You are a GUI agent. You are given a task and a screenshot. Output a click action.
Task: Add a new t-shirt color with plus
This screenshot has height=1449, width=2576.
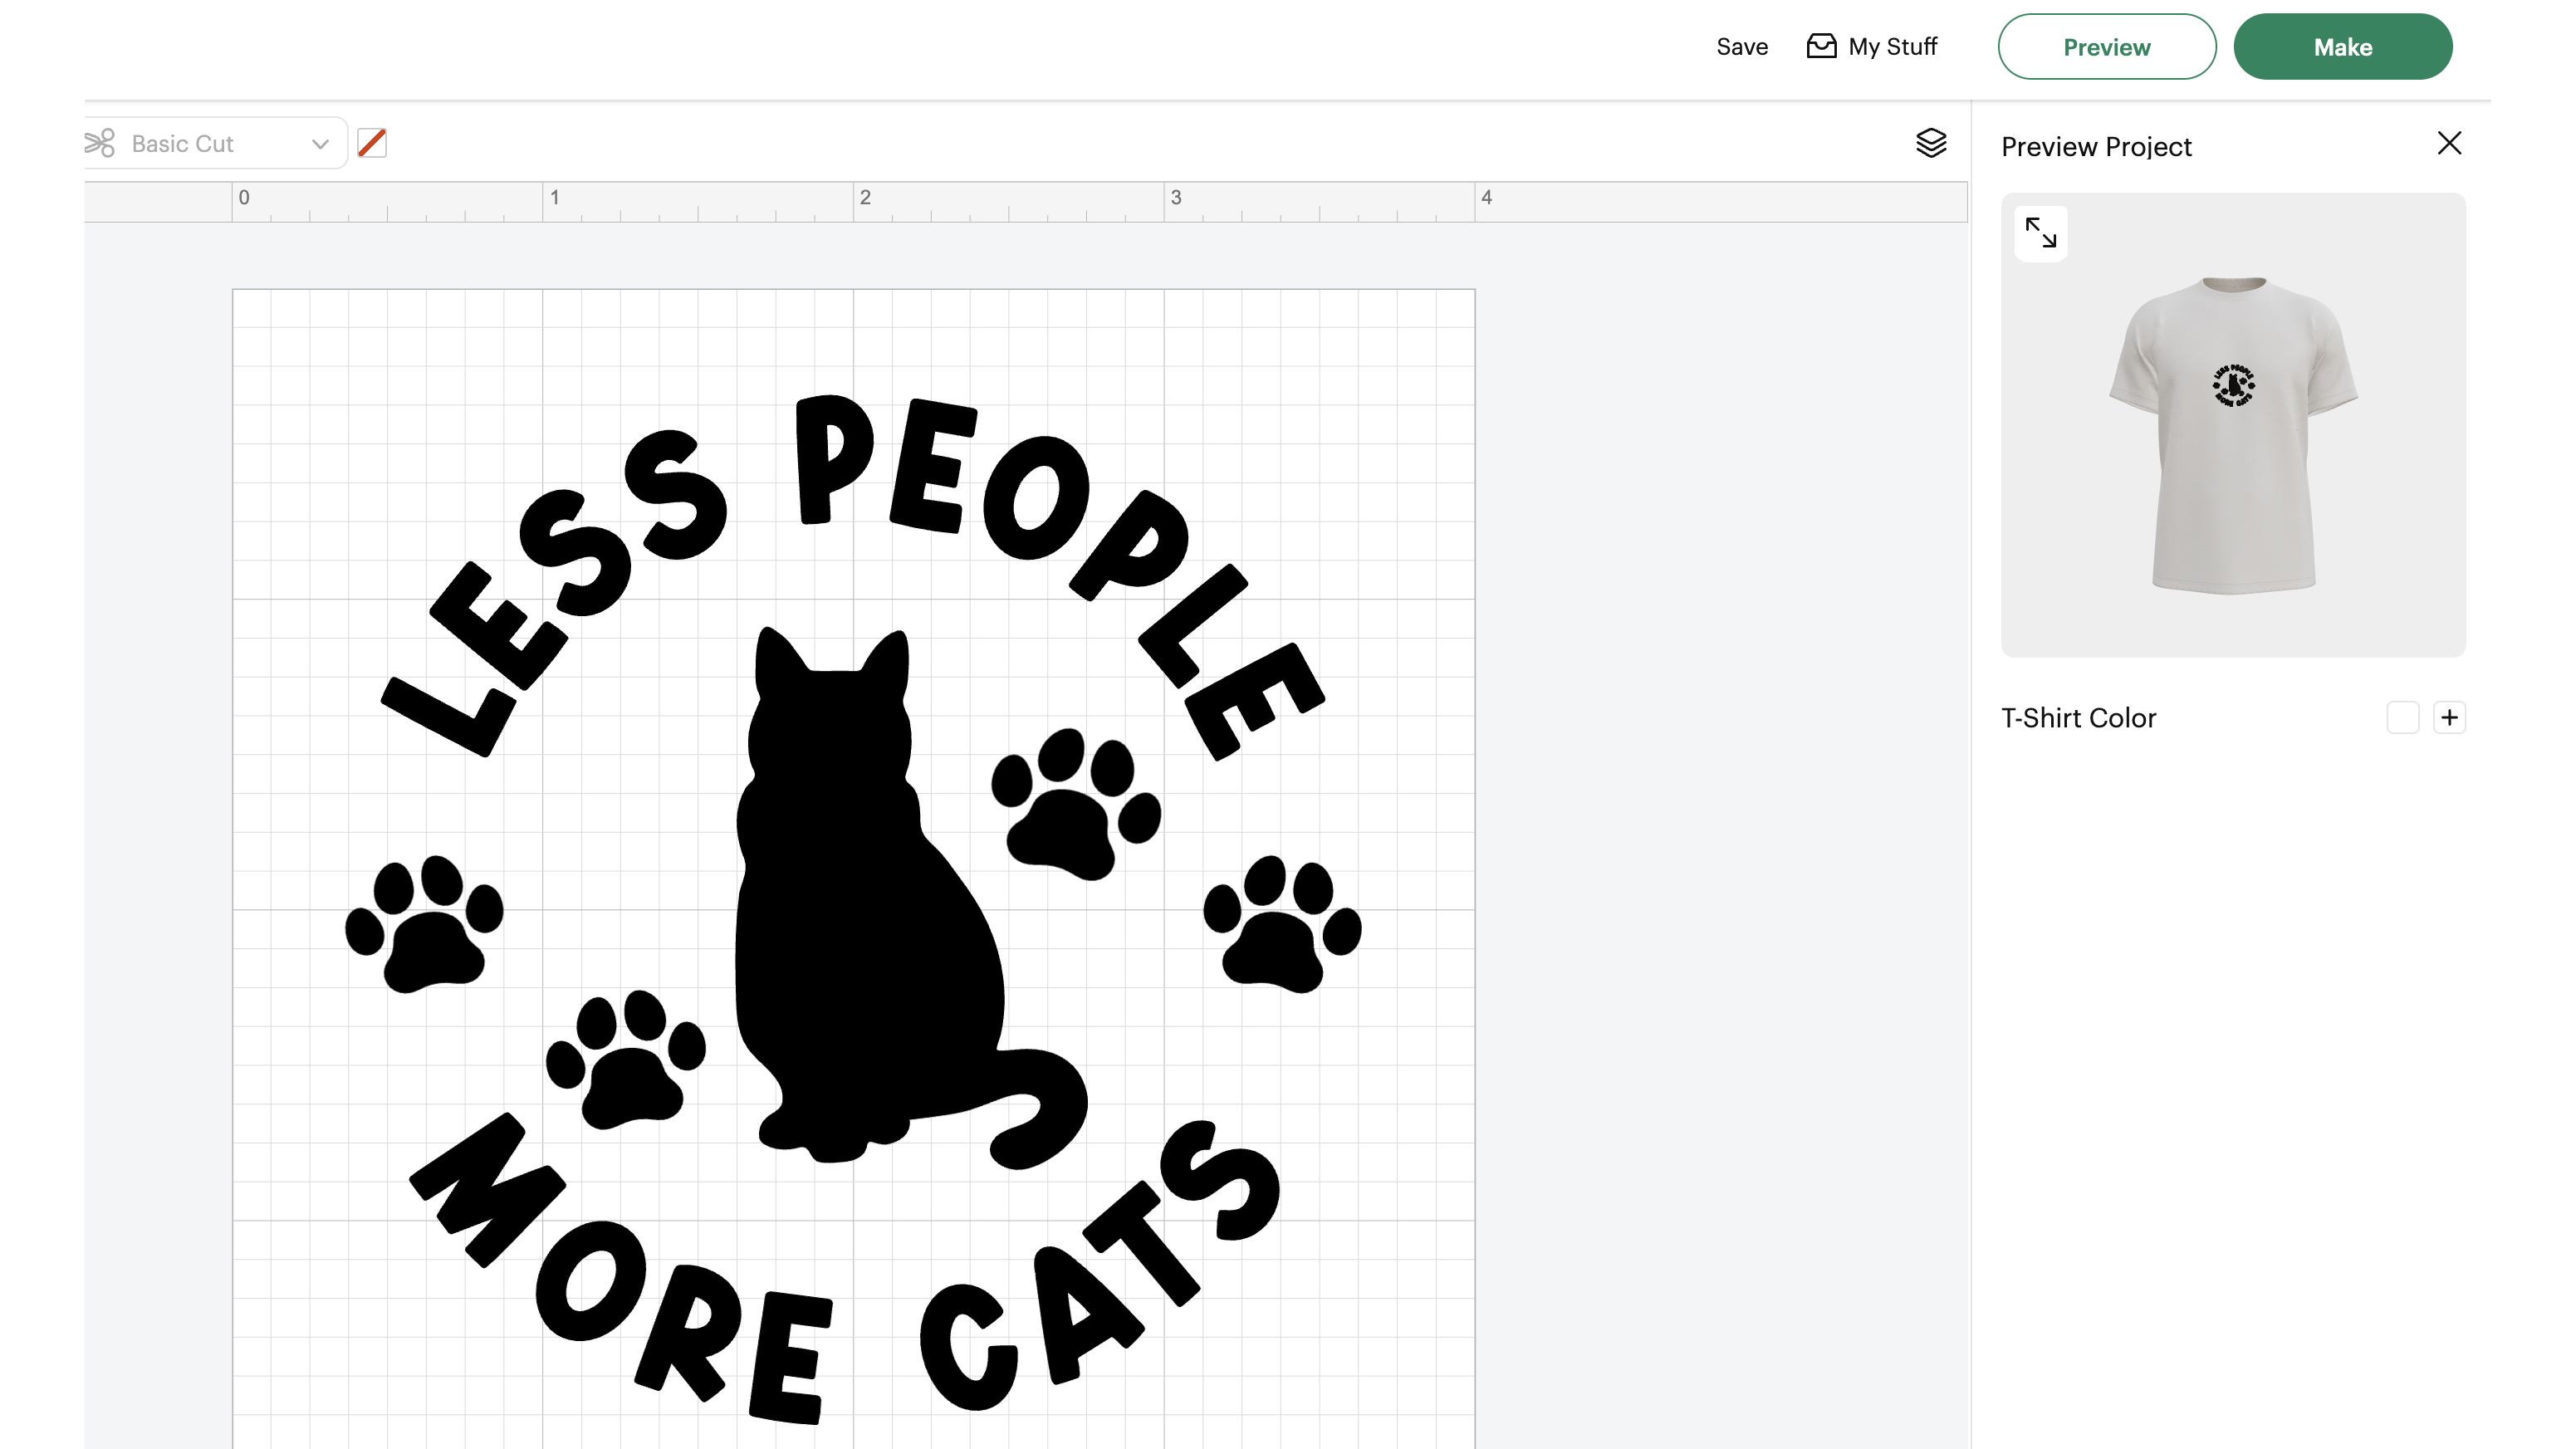[x=2448, y=717]
